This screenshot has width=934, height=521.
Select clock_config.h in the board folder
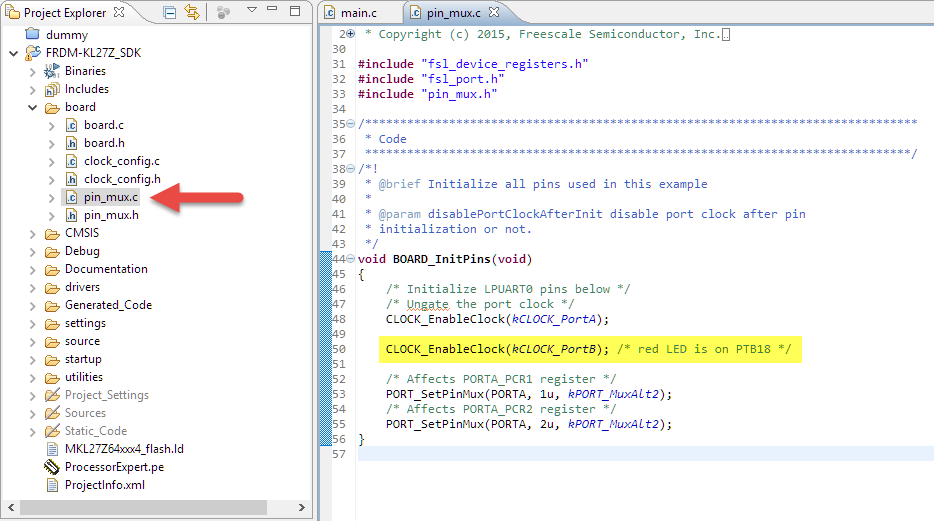tap(121, 179)
